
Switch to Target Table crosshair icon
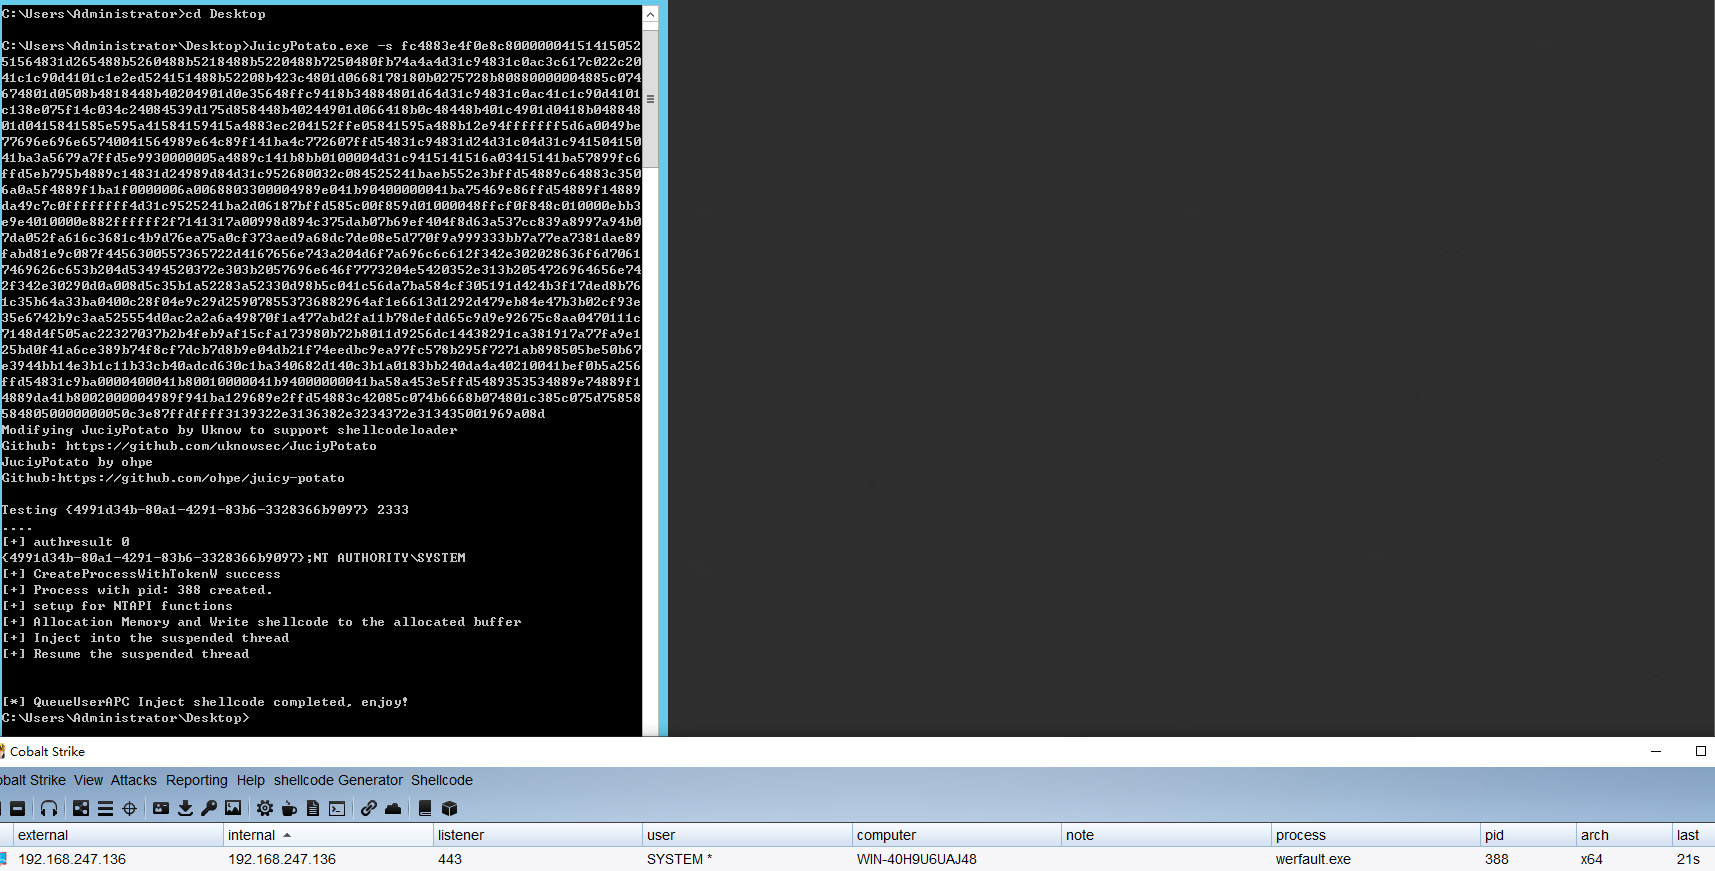tap(129, 808)
